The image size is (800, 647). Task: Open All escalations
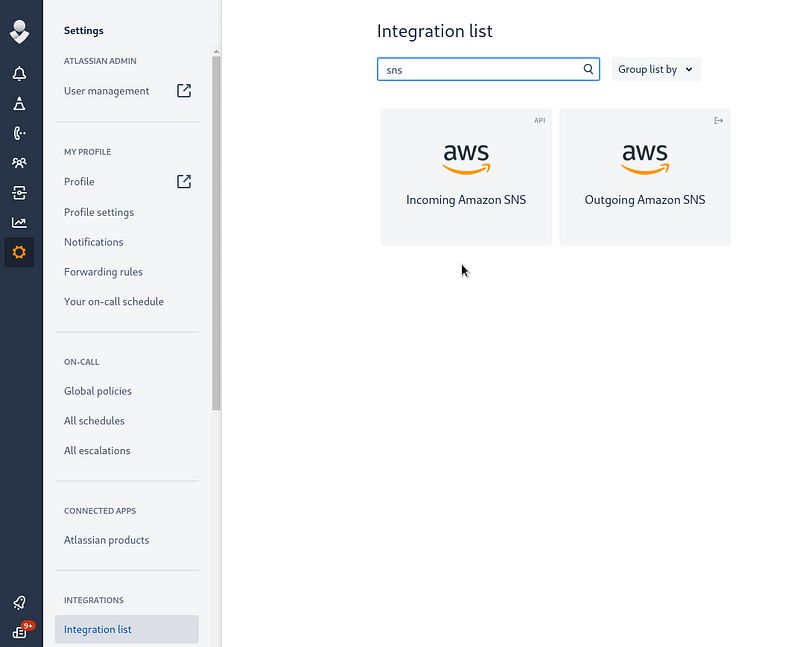(x=97, y=451)
